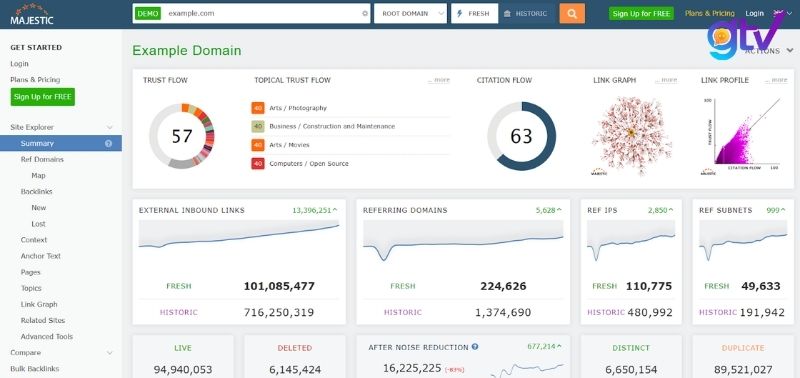Collapse the Site Explorer section chevron

pyautogui.click(x=109, y=128)
